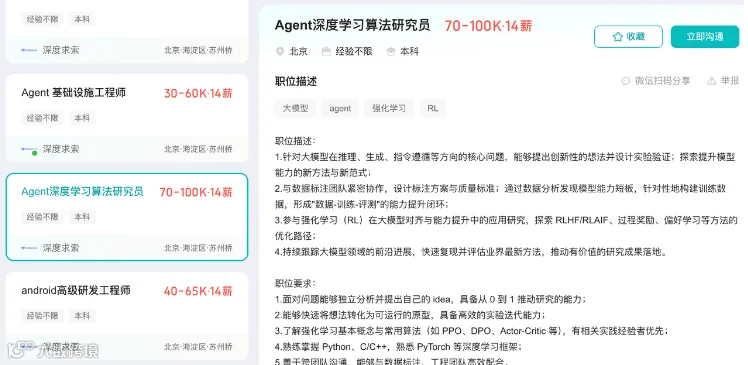Select Agent深度学习算法研究员 card in the list
Viewport: 748px width, 365px height.
pyautogui.click(x=127, y=217)
